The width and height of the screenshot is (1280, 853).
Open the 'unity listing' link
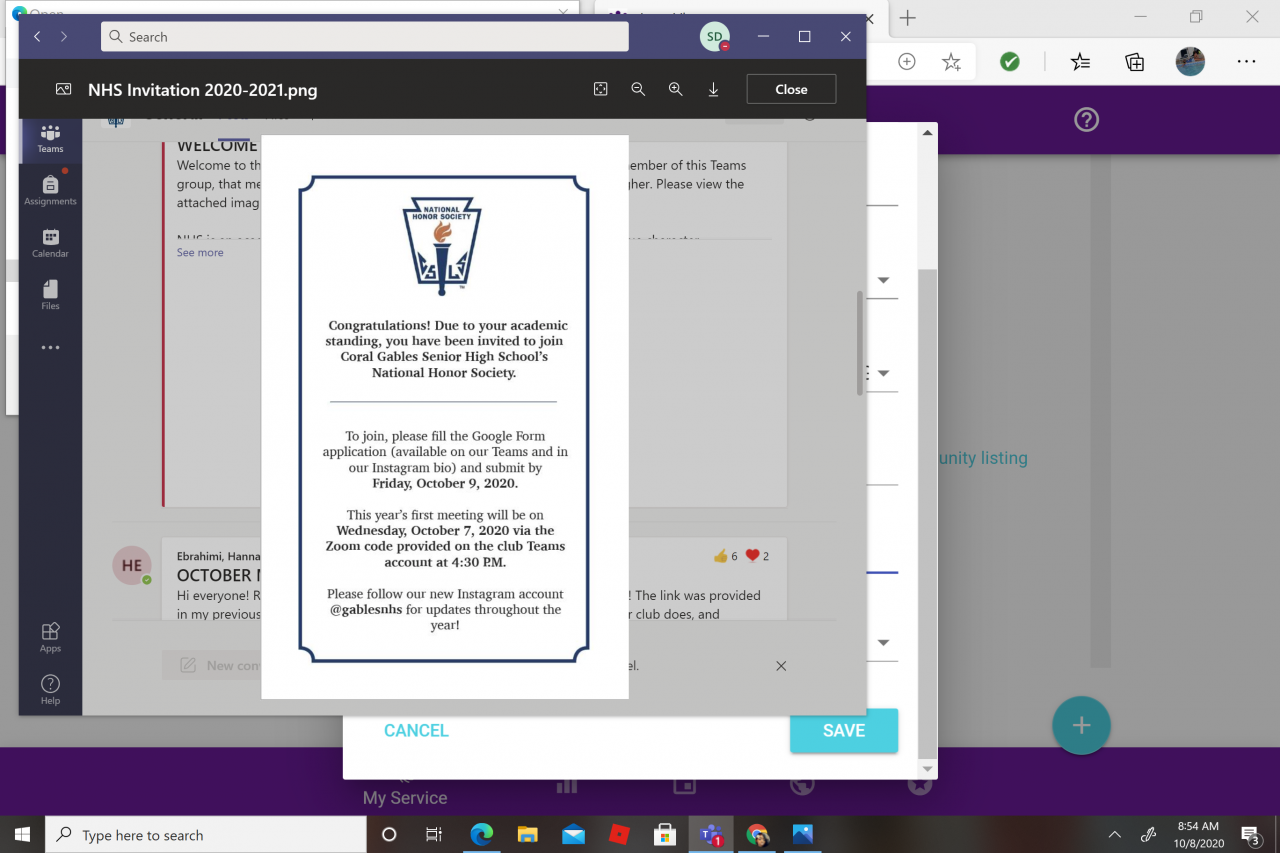point(983,458)
